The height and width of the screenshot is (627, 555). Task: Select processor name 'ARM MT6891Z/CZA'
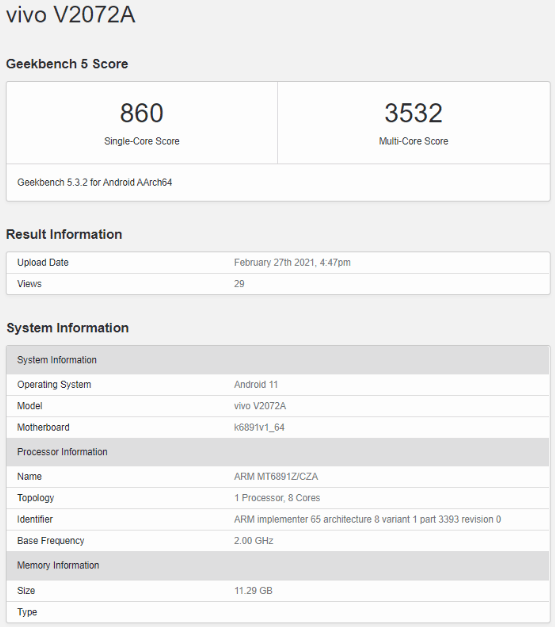(x=276, y=477)
